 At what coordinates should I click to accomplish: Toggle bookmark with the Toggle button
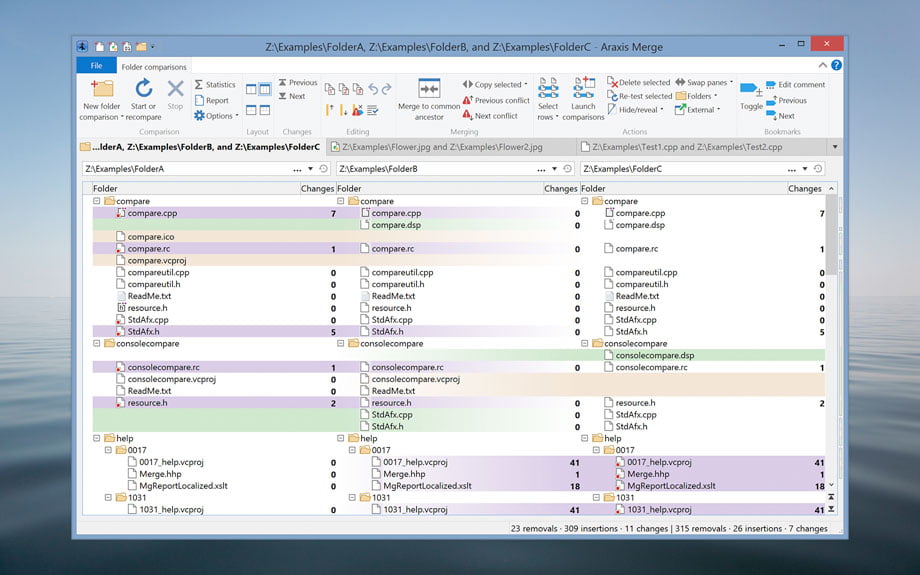coord(751,92)
